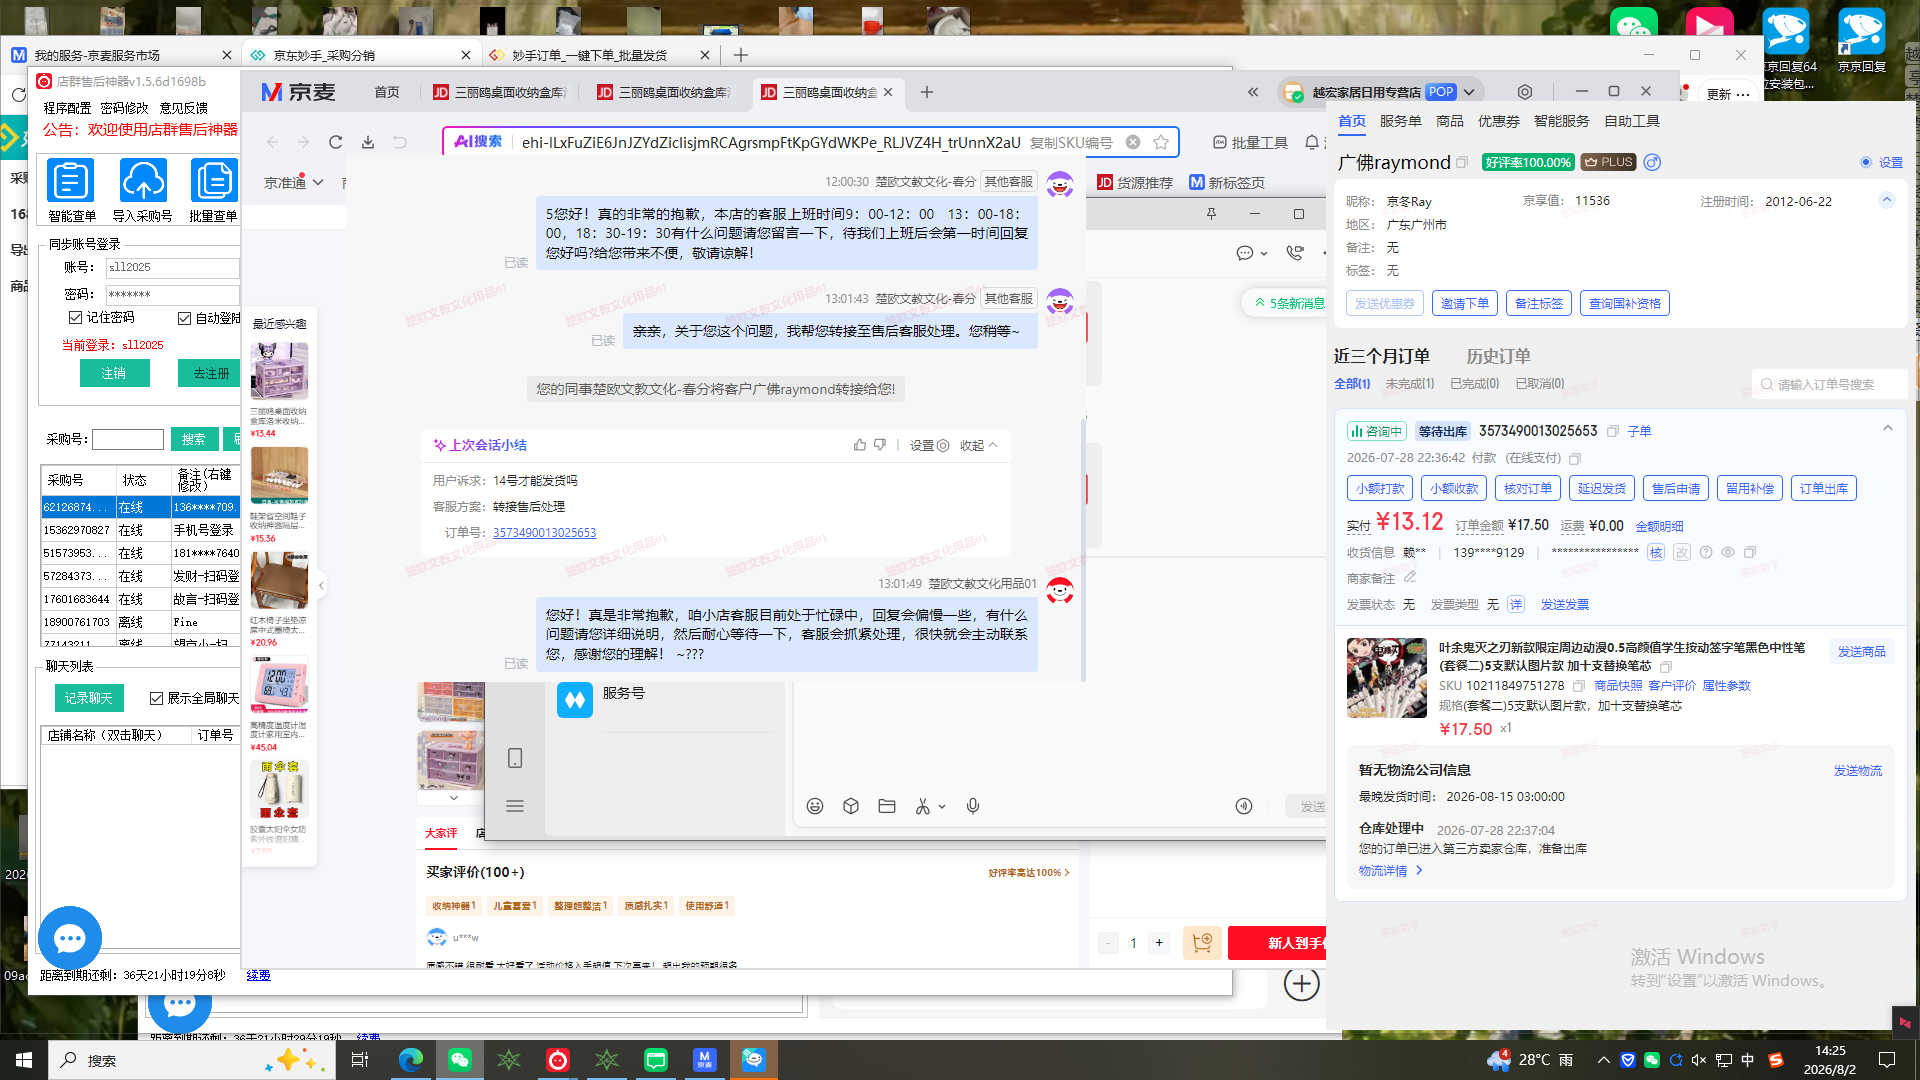Dislike the 上次会话小结 summary

tap(880, 445)
